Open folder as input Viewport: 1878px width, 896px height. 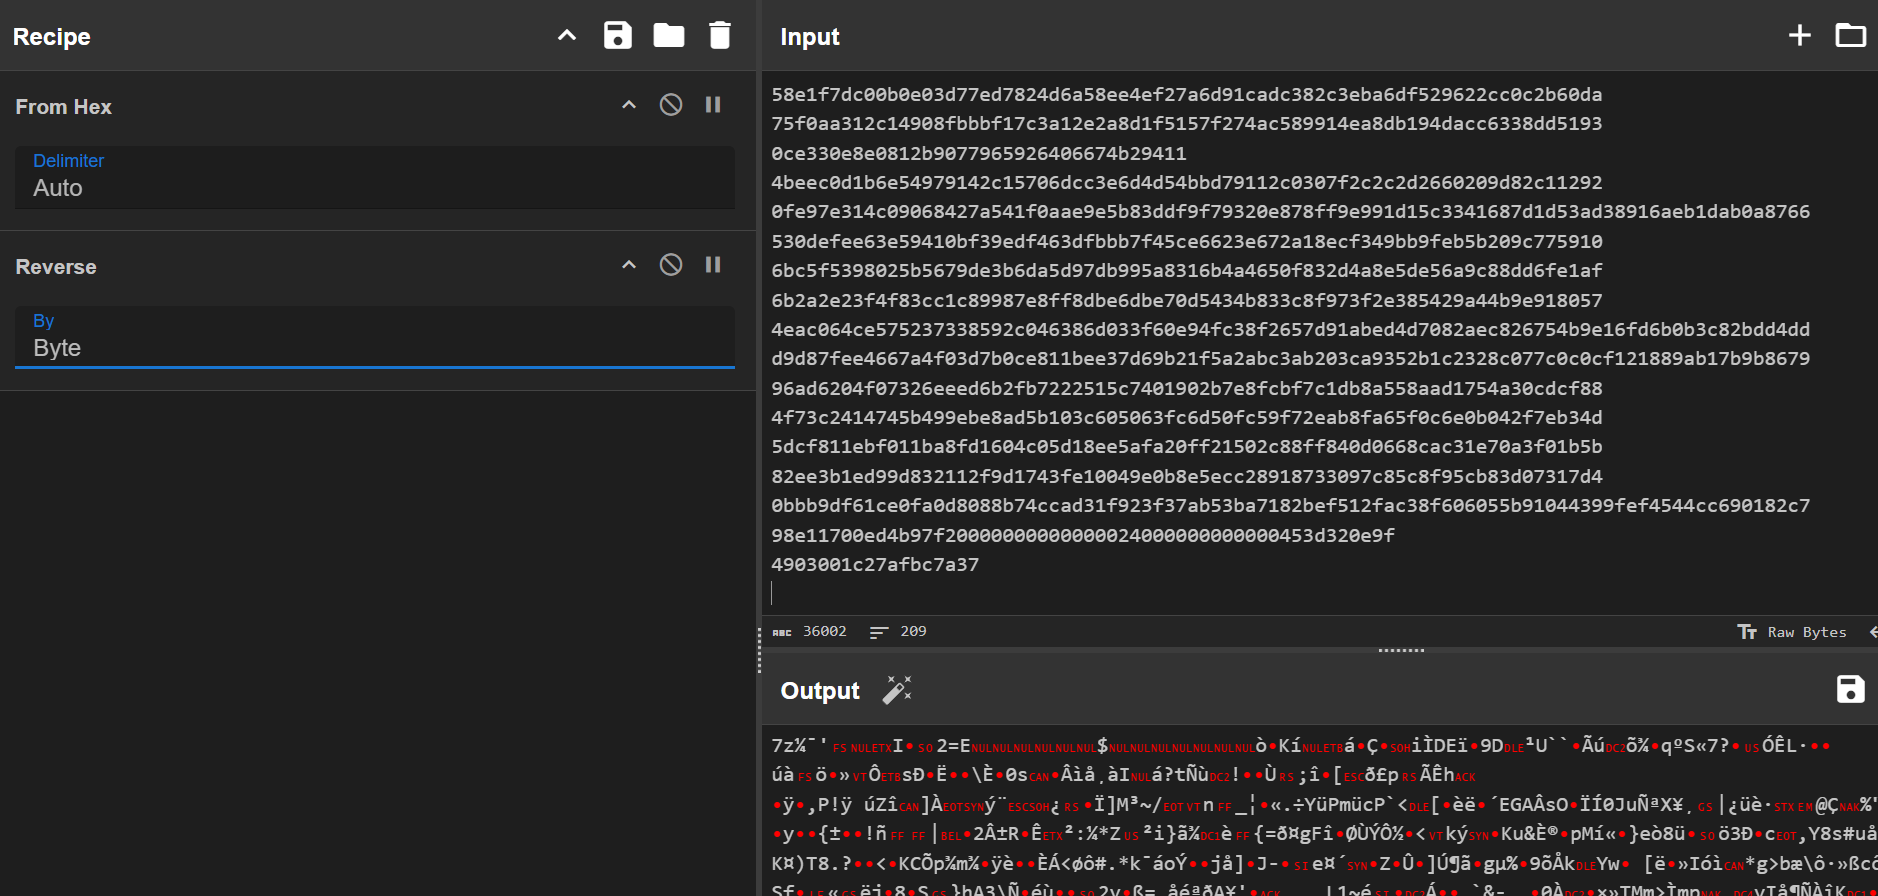tap(1850, 36)
